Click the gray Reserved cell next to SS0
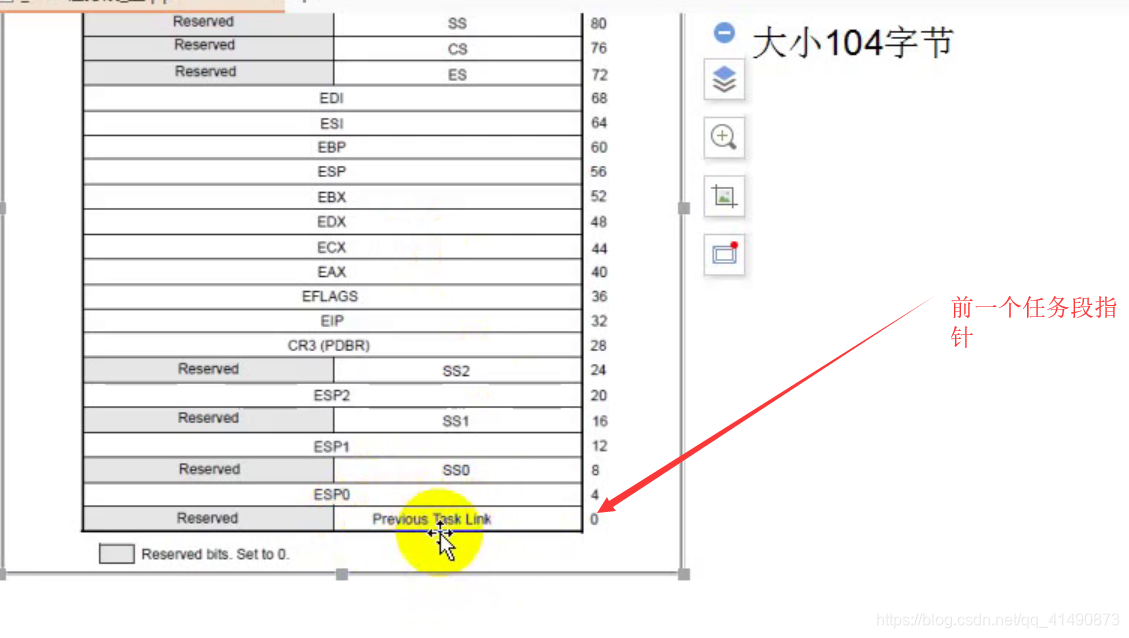Screen dimensions: 1129x638 (x=207, y=469)
